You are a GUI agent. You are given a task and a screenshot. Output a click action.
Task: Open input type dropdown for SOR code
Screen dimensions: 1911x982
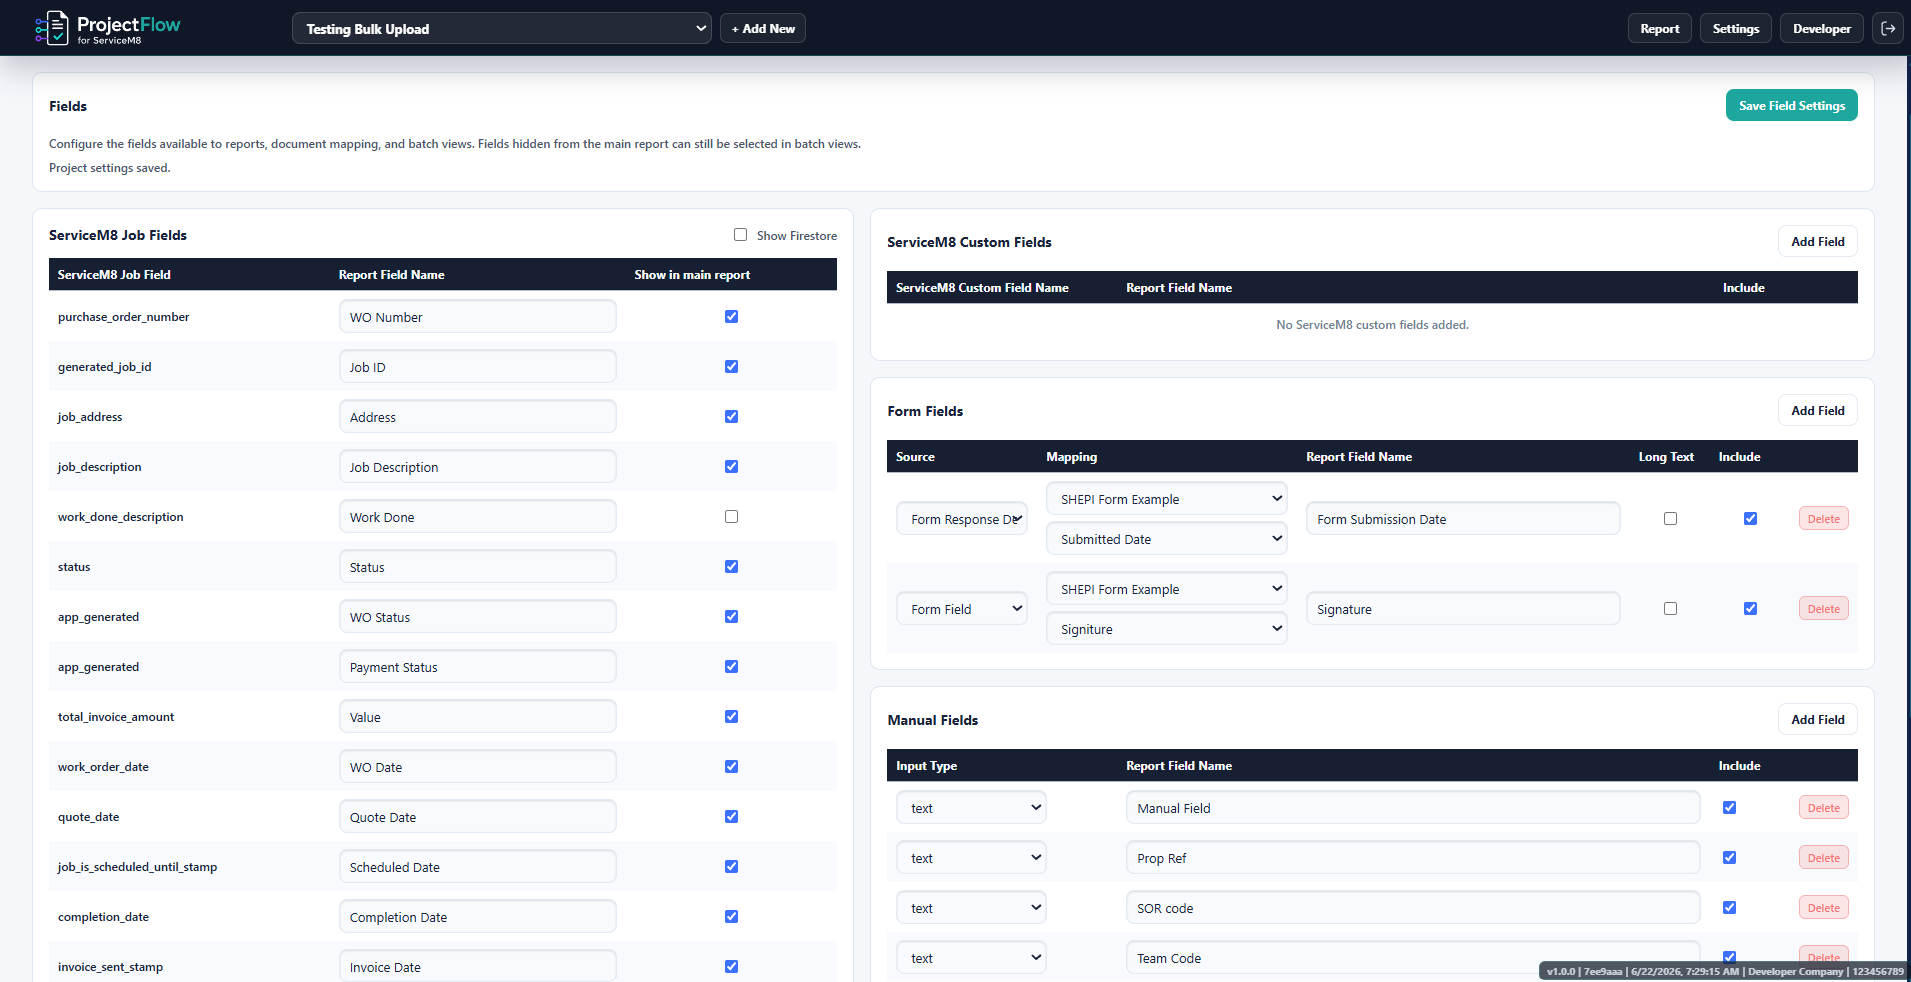coord(971,908)
